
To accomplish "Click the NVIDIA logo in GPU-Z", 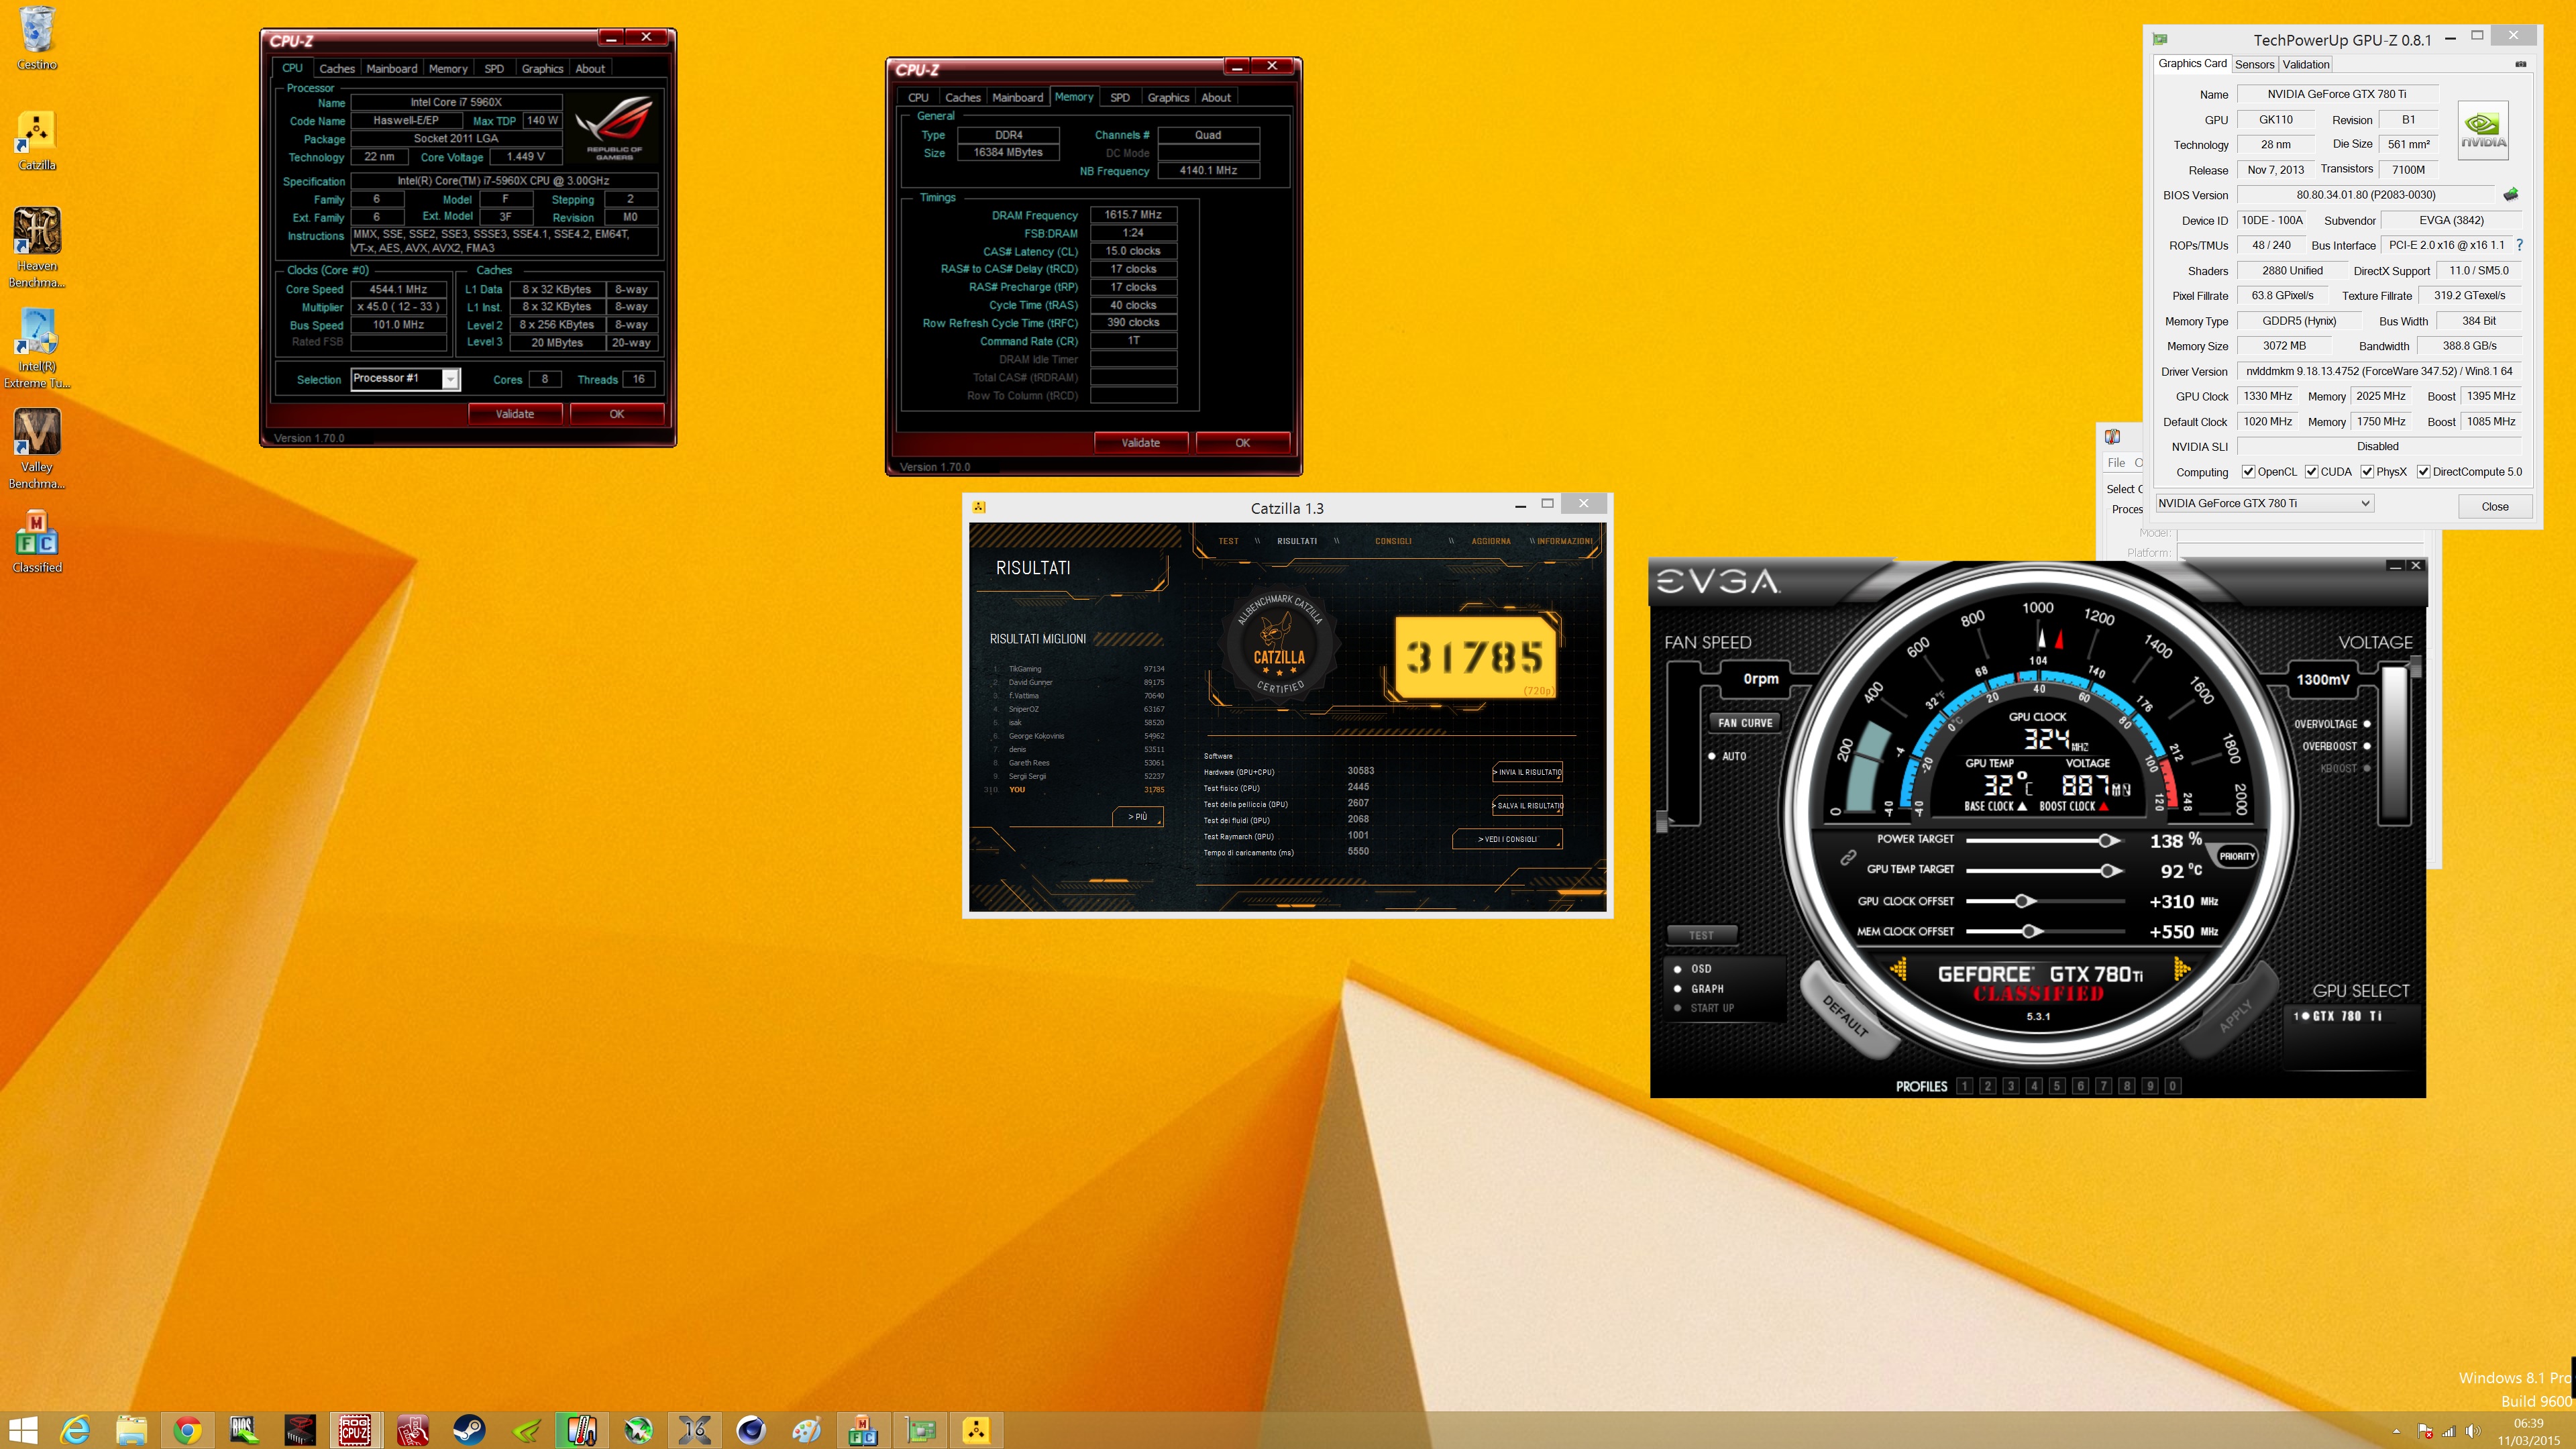I will tap(2483, 130).
